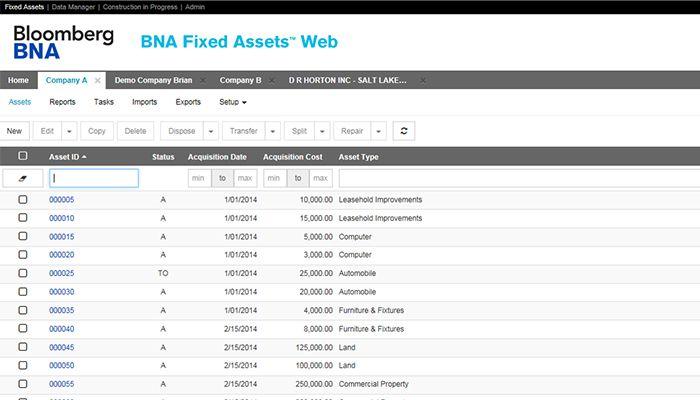Check the box for asset 000010

coord(23,217)
